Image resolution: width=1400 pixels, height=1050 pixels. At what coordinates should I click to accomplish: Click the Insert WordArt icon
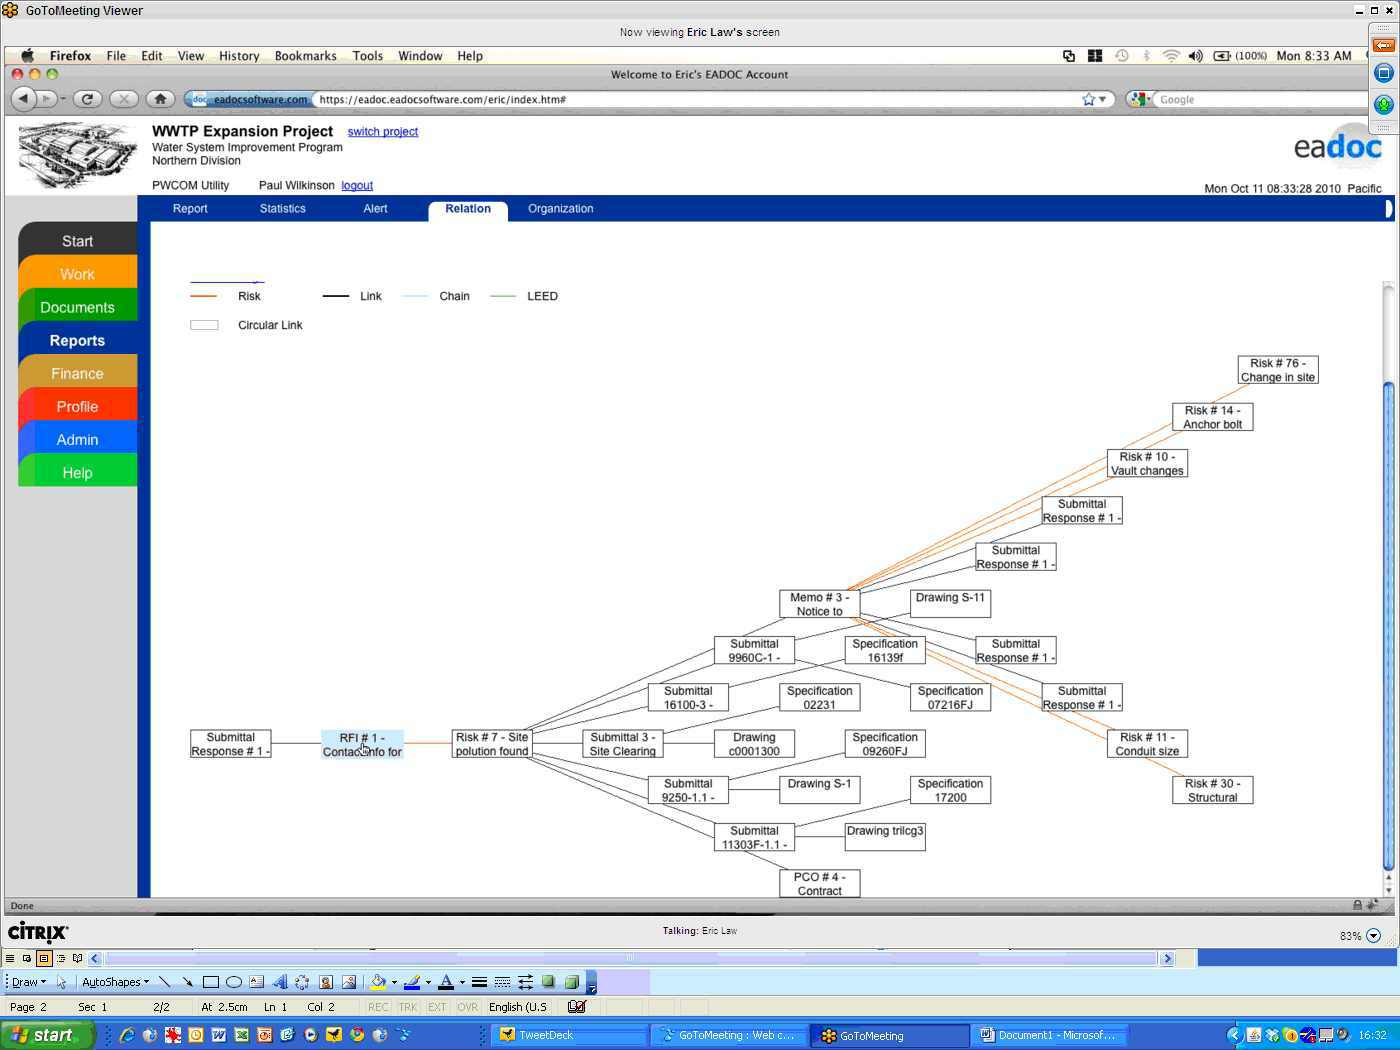(280, 982)
